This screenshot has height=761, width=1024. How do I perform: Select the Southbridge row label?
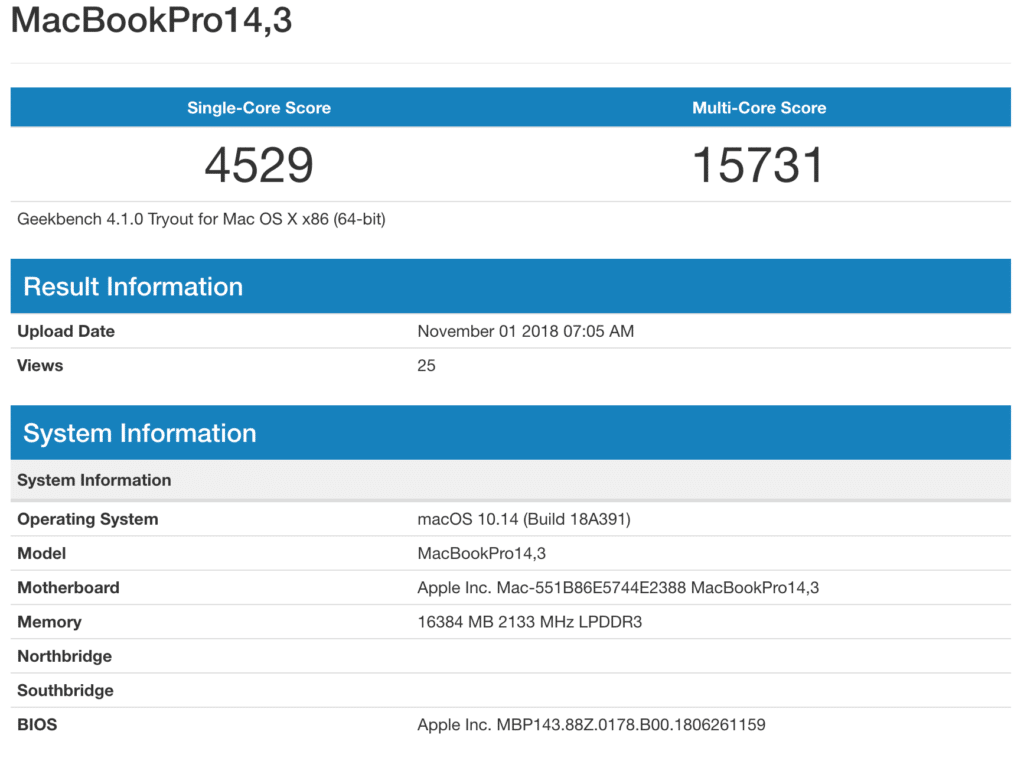pyautogui.click(x=65, y=690)
